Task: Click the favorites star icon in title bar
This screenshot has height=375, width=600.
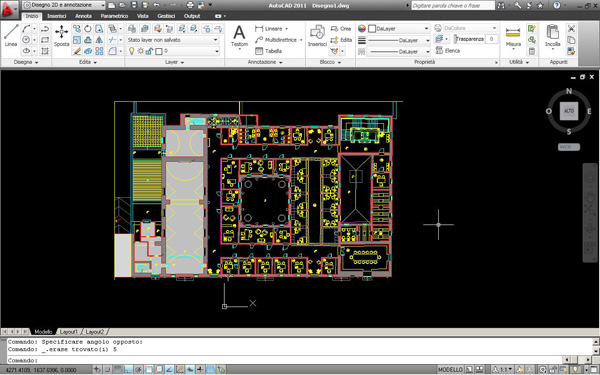Action: point(540,5)
